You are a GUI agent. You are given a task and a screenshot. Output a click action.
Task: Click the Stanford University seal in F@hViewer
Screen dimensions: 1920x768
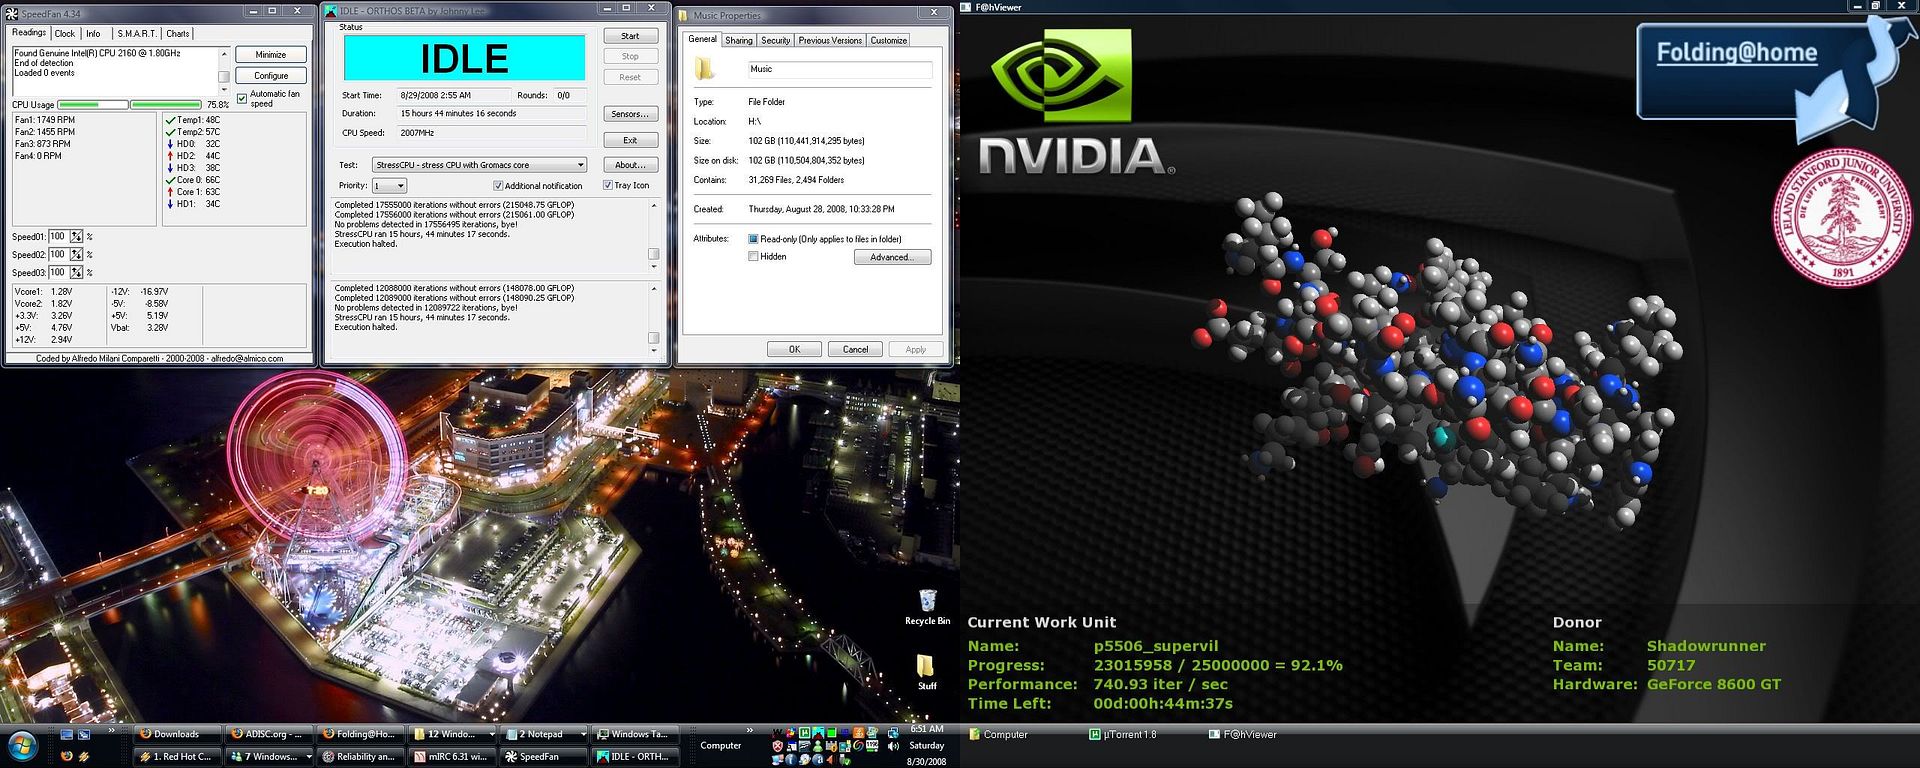click(x=1842, y=217)
